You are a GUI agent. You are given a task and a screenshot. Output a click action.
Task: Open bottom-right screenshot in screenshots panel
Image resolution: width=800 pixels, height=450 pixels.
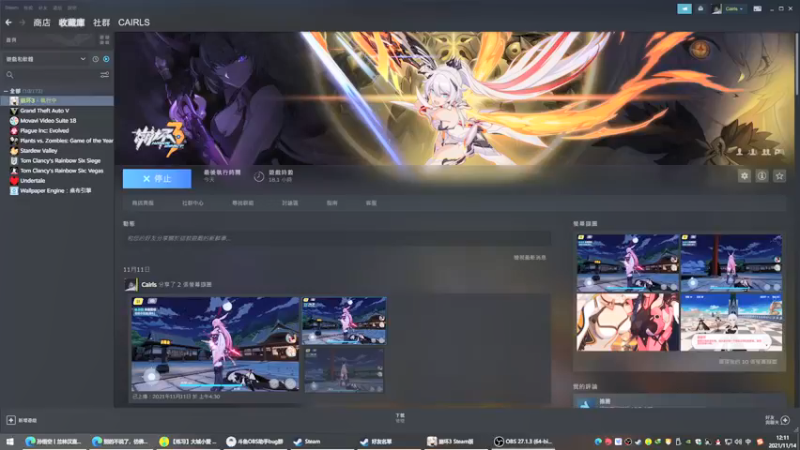[731, 322]
